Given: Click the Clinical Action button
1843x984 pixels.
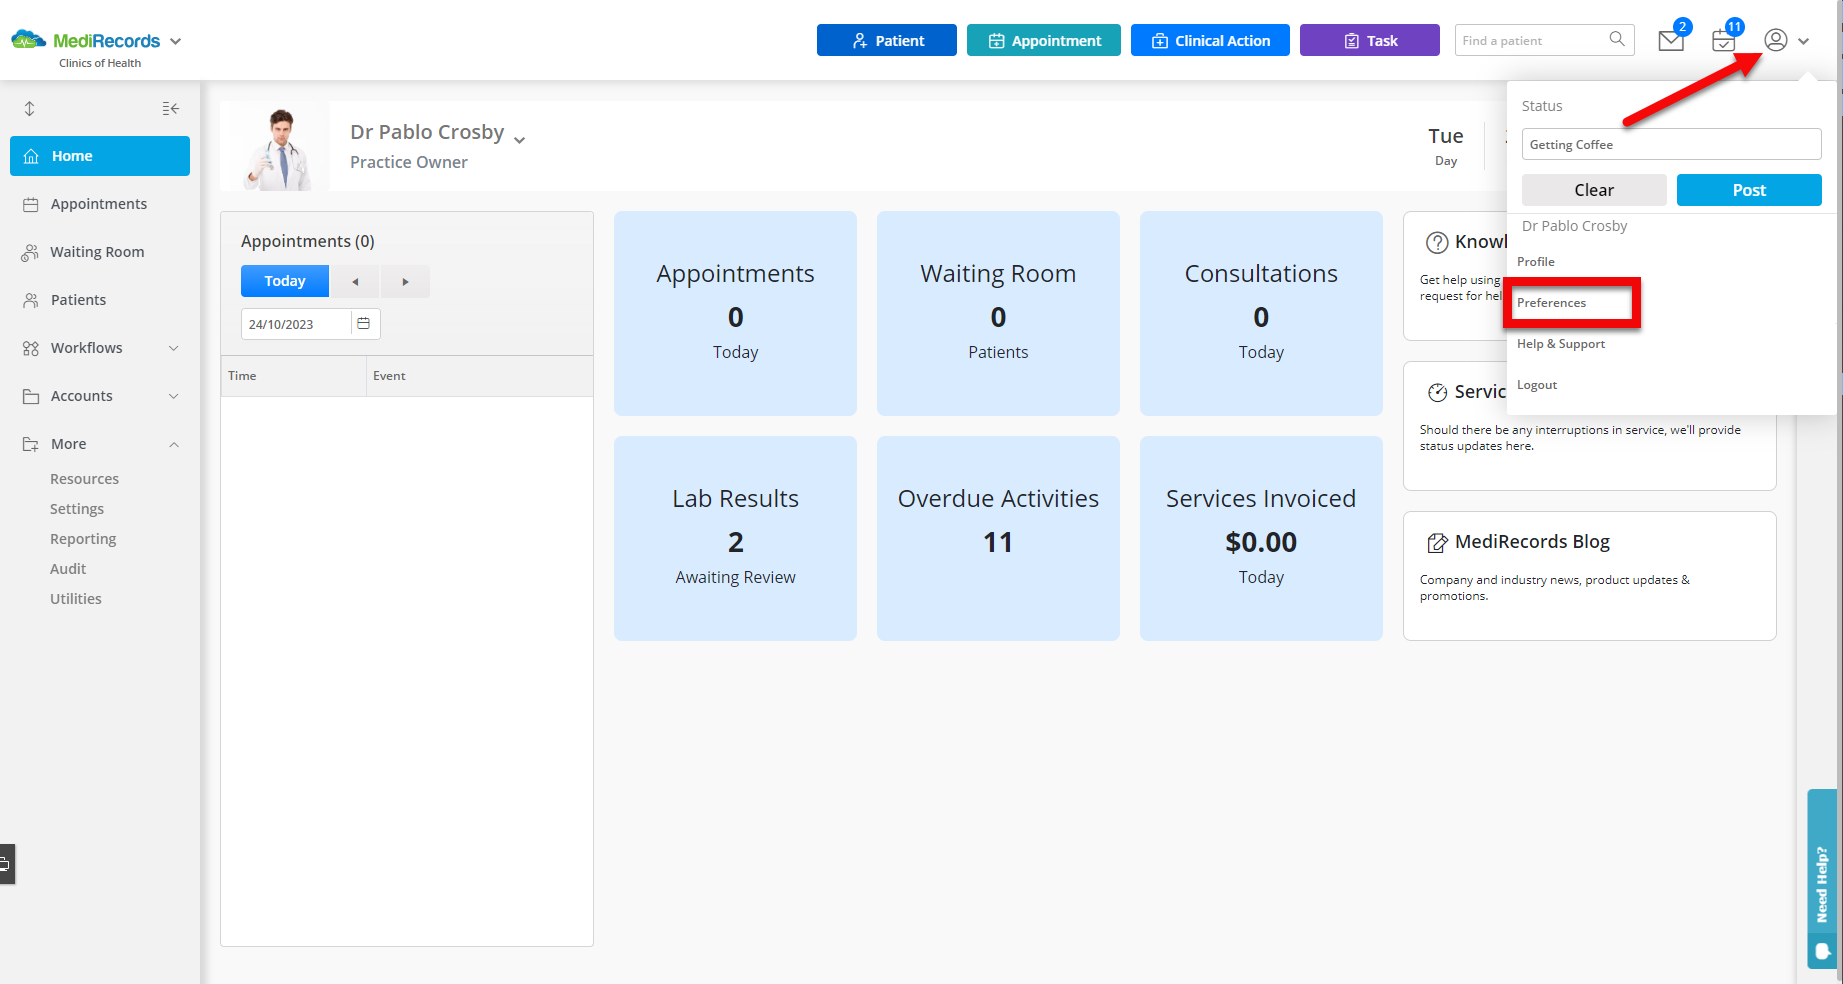Looking at the screenshot, I should tap(1210, 40).
